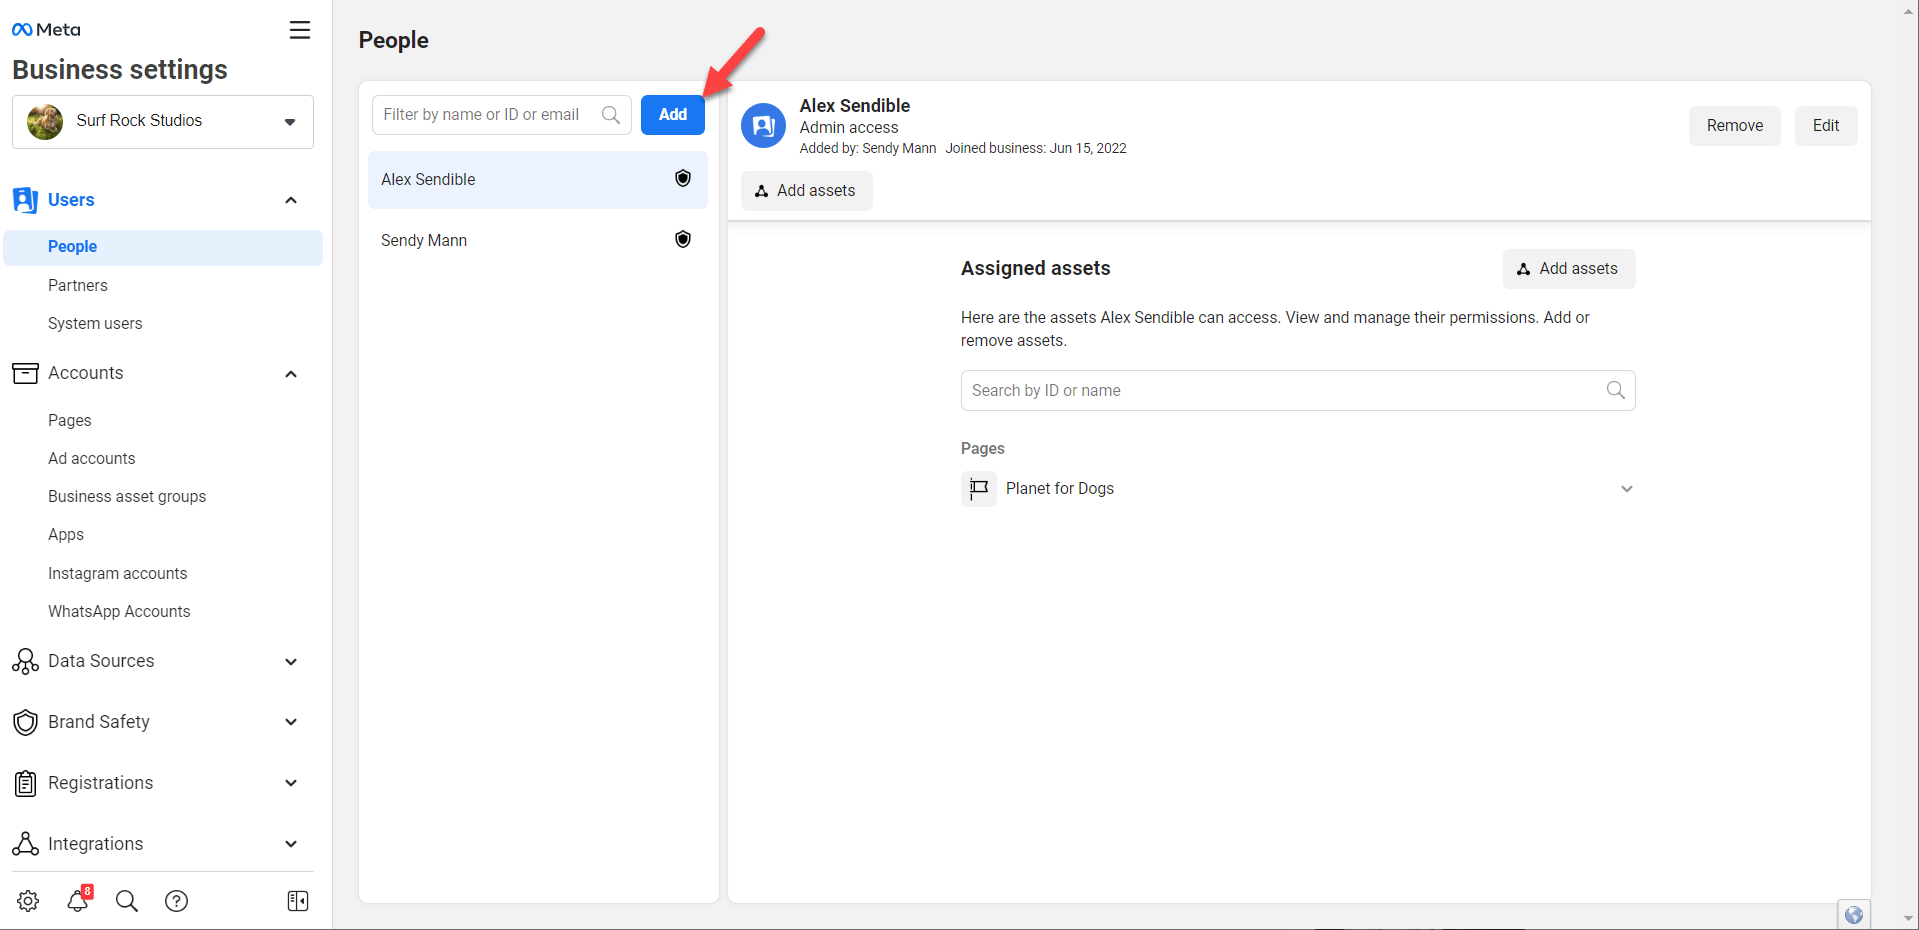Open the hamburger menu beside Meta logo
The width and height of the screenshot is (1919, 930).
click(300, 30)
